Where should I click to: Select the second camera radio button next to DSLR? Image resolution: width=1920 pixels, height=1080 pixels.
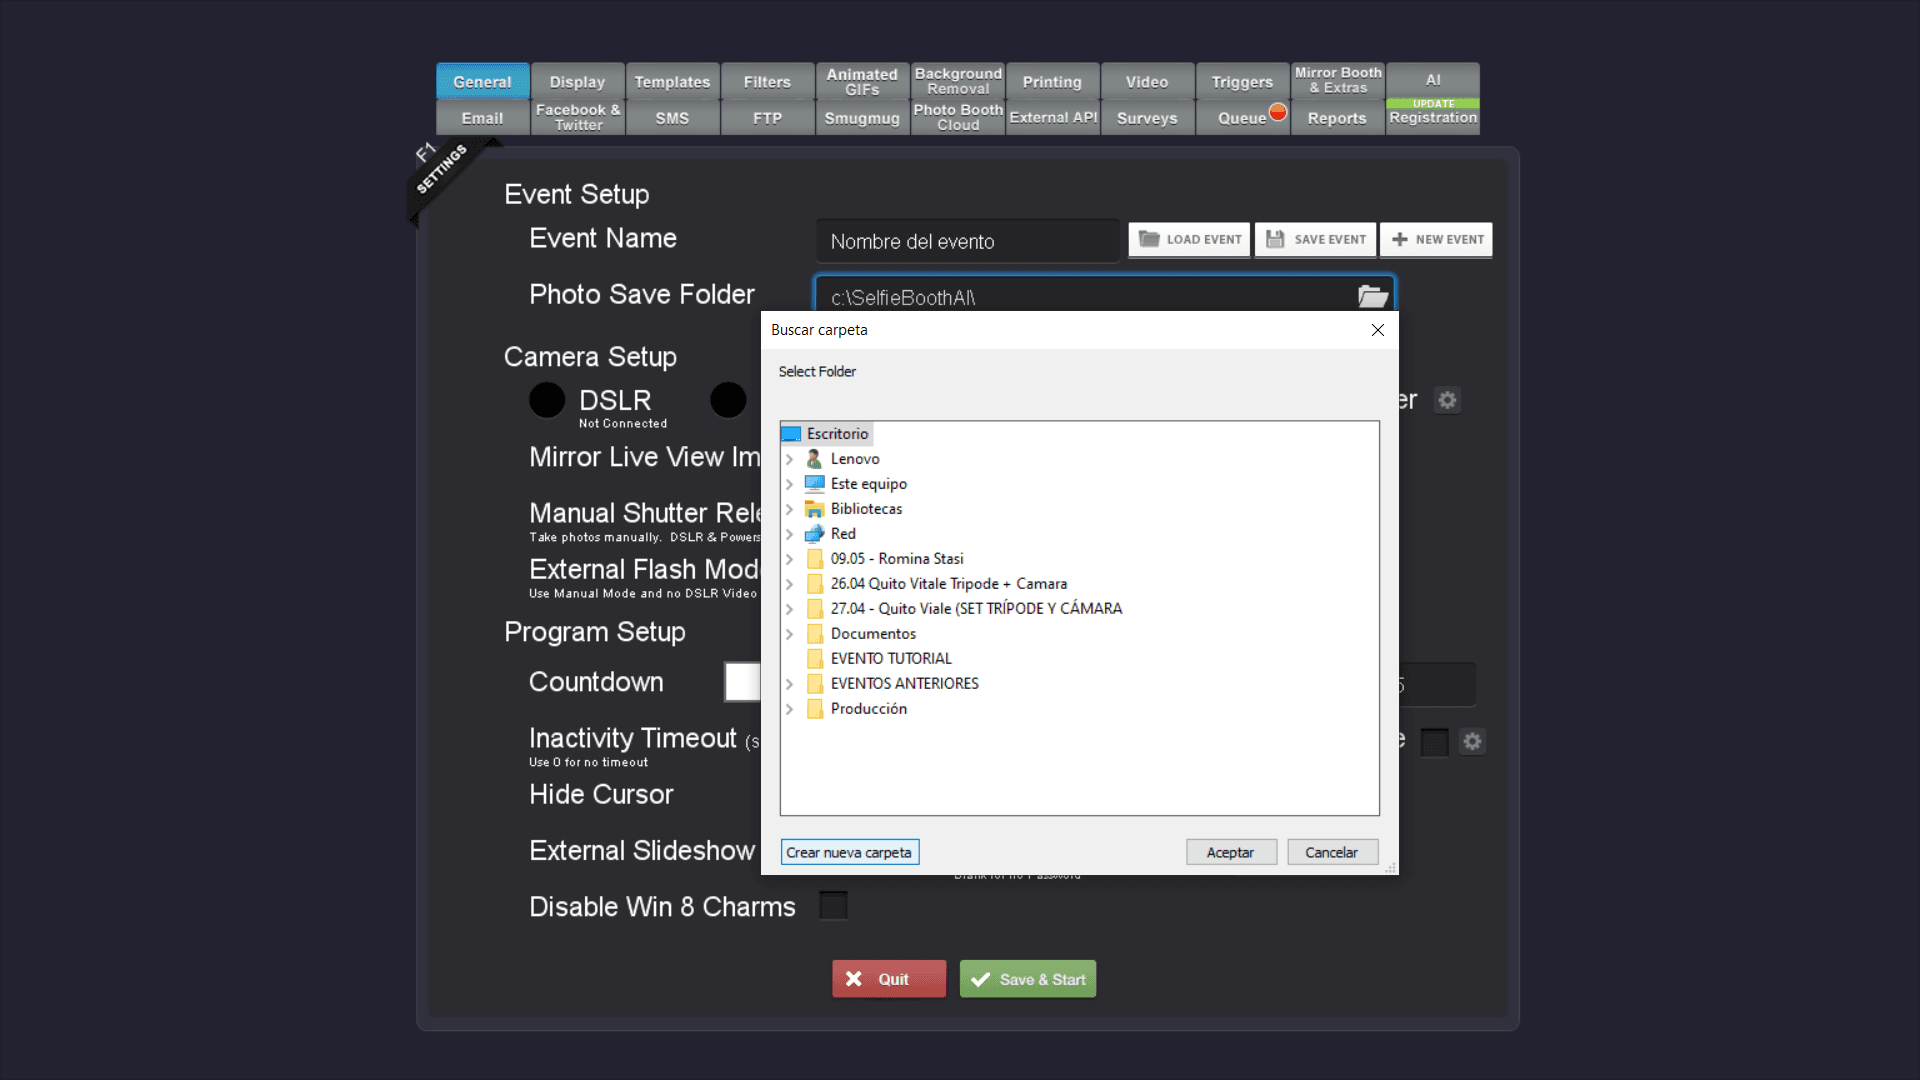(x=728, y=400)
